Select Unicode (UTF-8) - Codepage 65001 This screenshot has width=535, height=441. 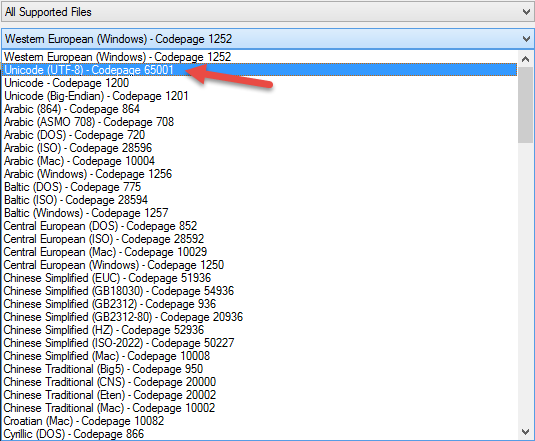coord(260,70)
